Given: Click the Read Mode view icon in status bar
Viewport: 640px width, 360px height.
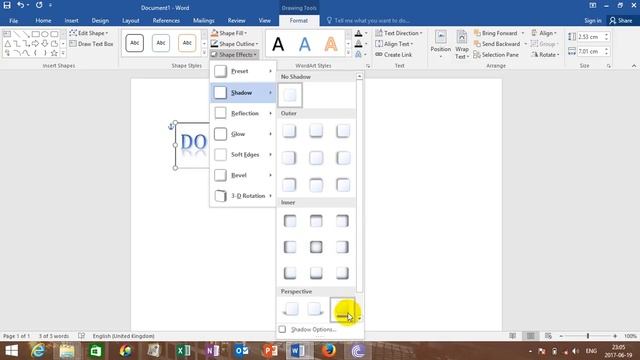Looking at the screenshot, I should 512,336.
